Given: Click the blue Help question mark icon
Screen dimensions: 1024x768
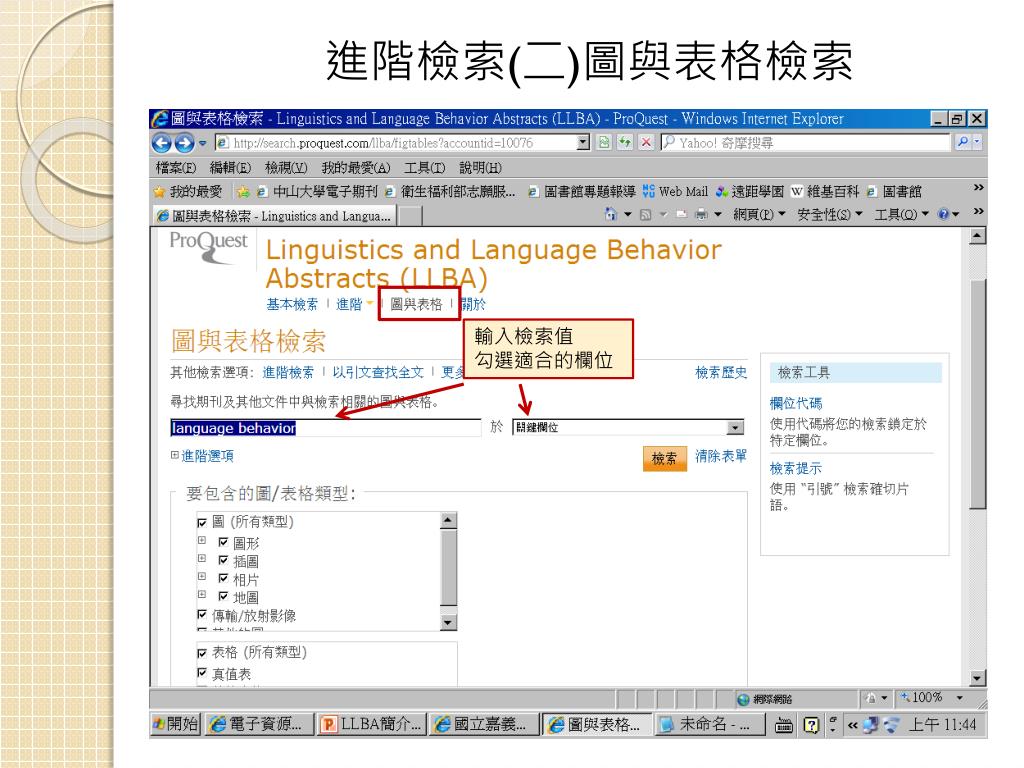Looking at the screenshot, I should (x=944, y=214).
